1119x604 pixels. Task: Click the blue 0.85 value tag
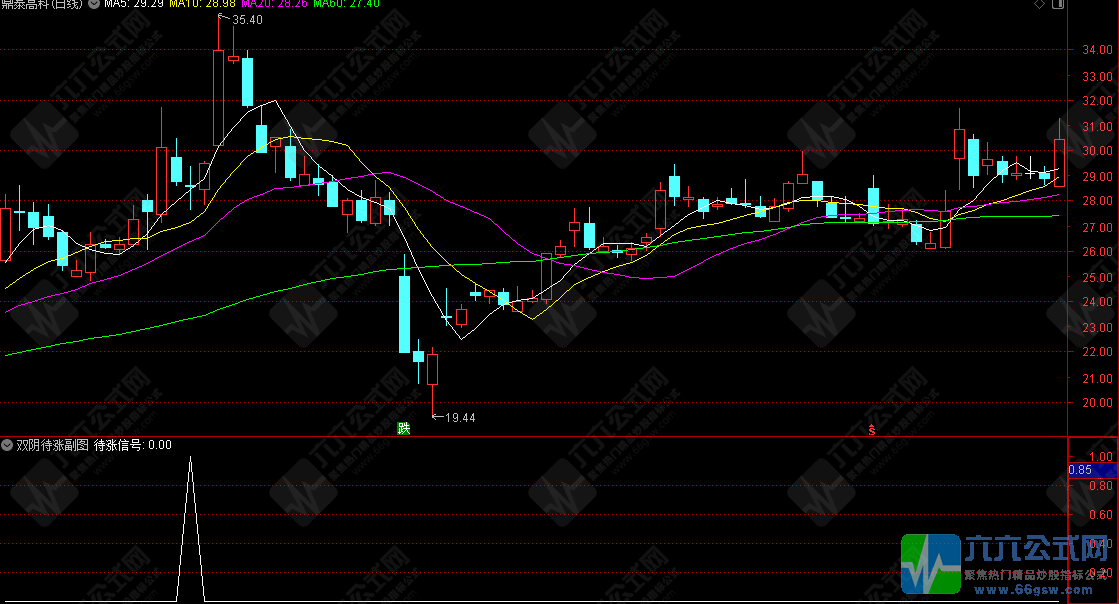tap(1080, 469)
